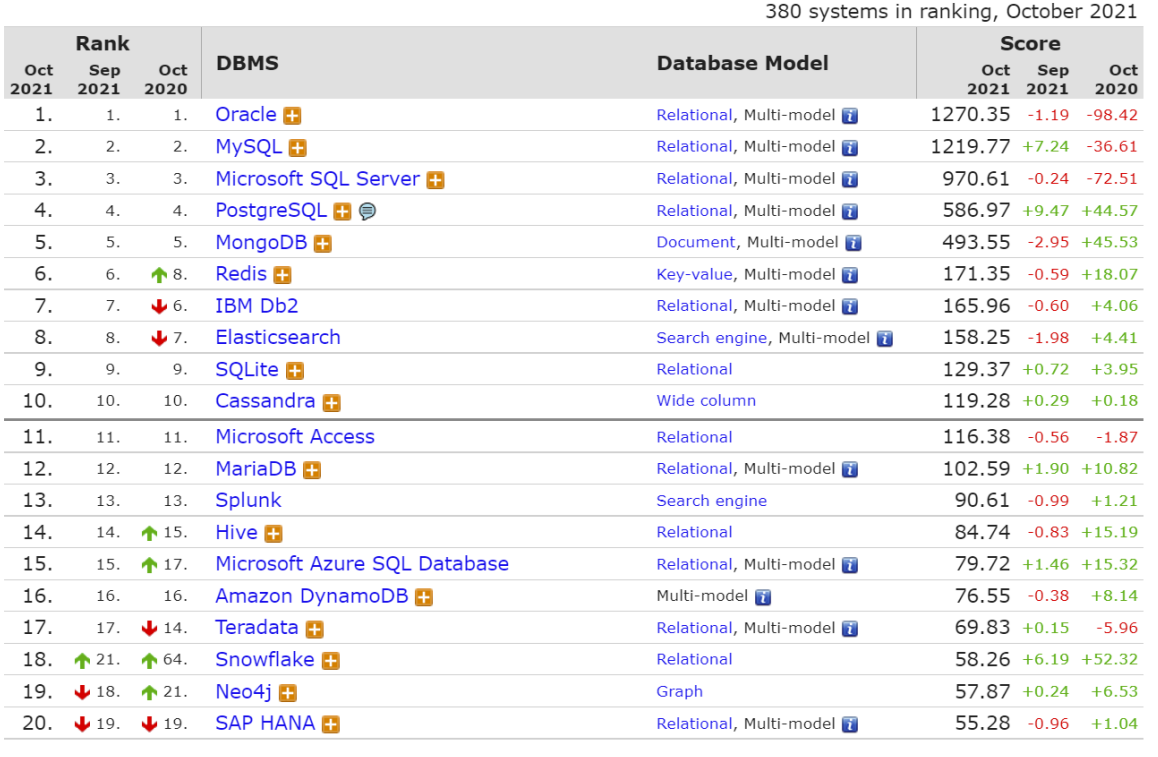1158x757 pixels.
Task: Click the plus icon next to Snowflake
Action: point(331,661)
